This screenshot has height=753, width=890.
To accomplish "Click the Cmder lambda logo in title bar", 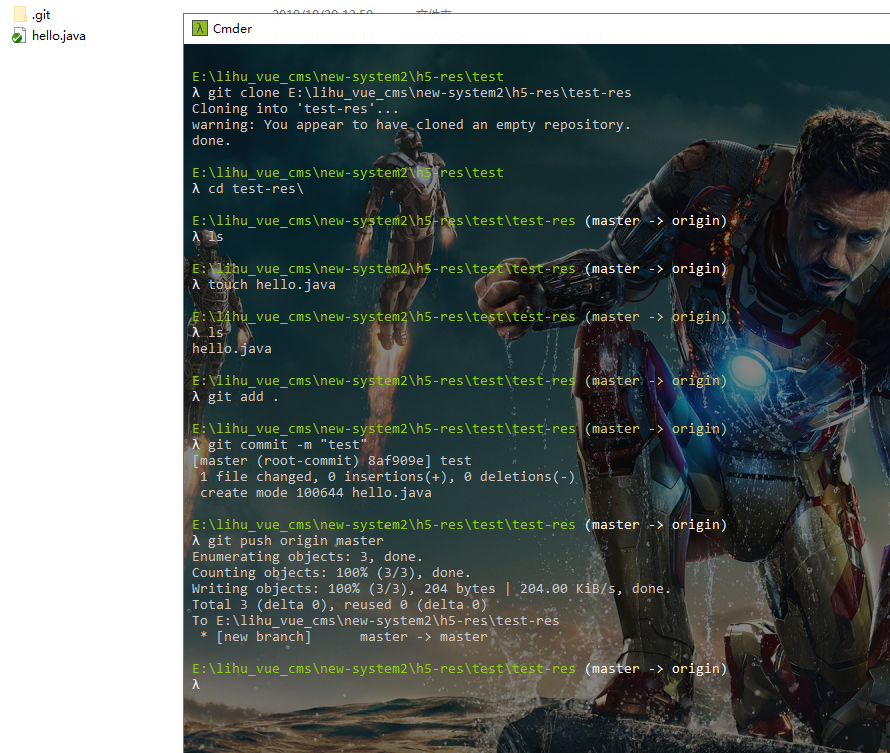I will [200, 28].
